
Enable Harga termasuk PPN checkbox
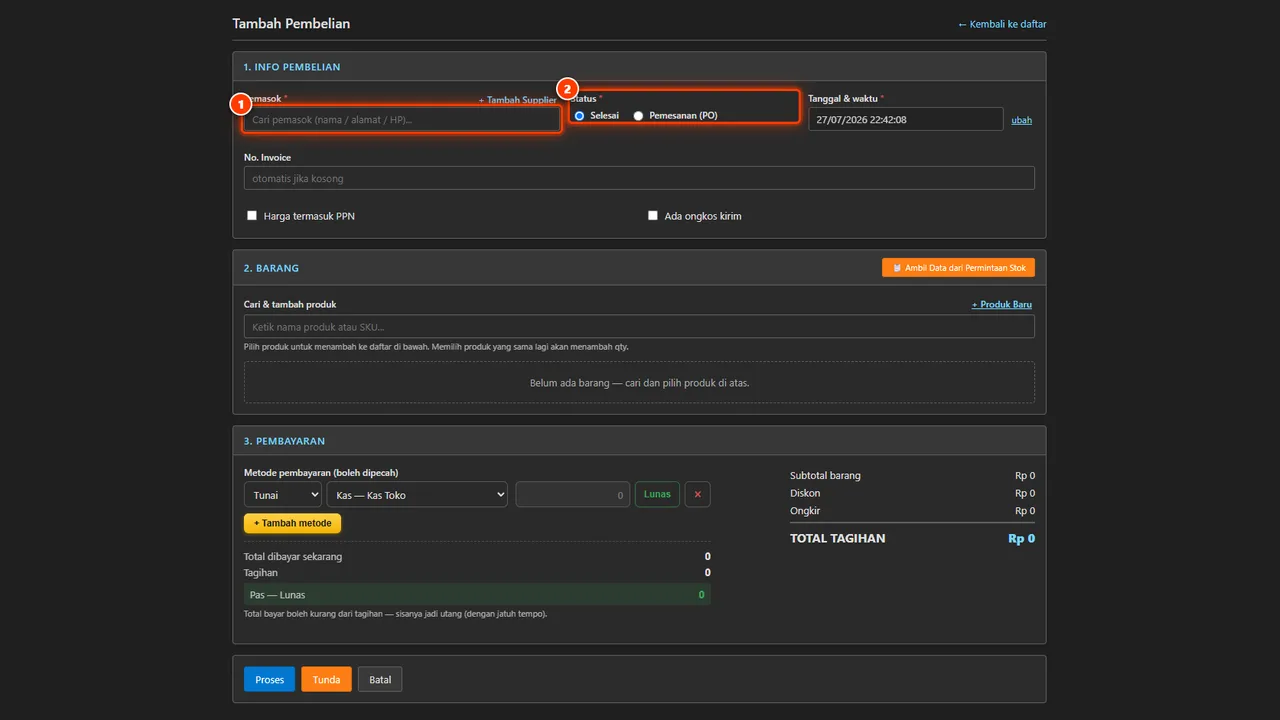(x=252, y=215)
